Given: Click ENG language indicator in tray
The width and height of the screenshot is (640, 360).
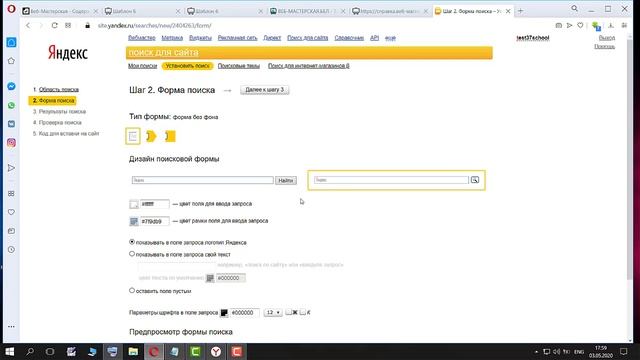Looking at the screenshot, I should [x=579, y=352].
